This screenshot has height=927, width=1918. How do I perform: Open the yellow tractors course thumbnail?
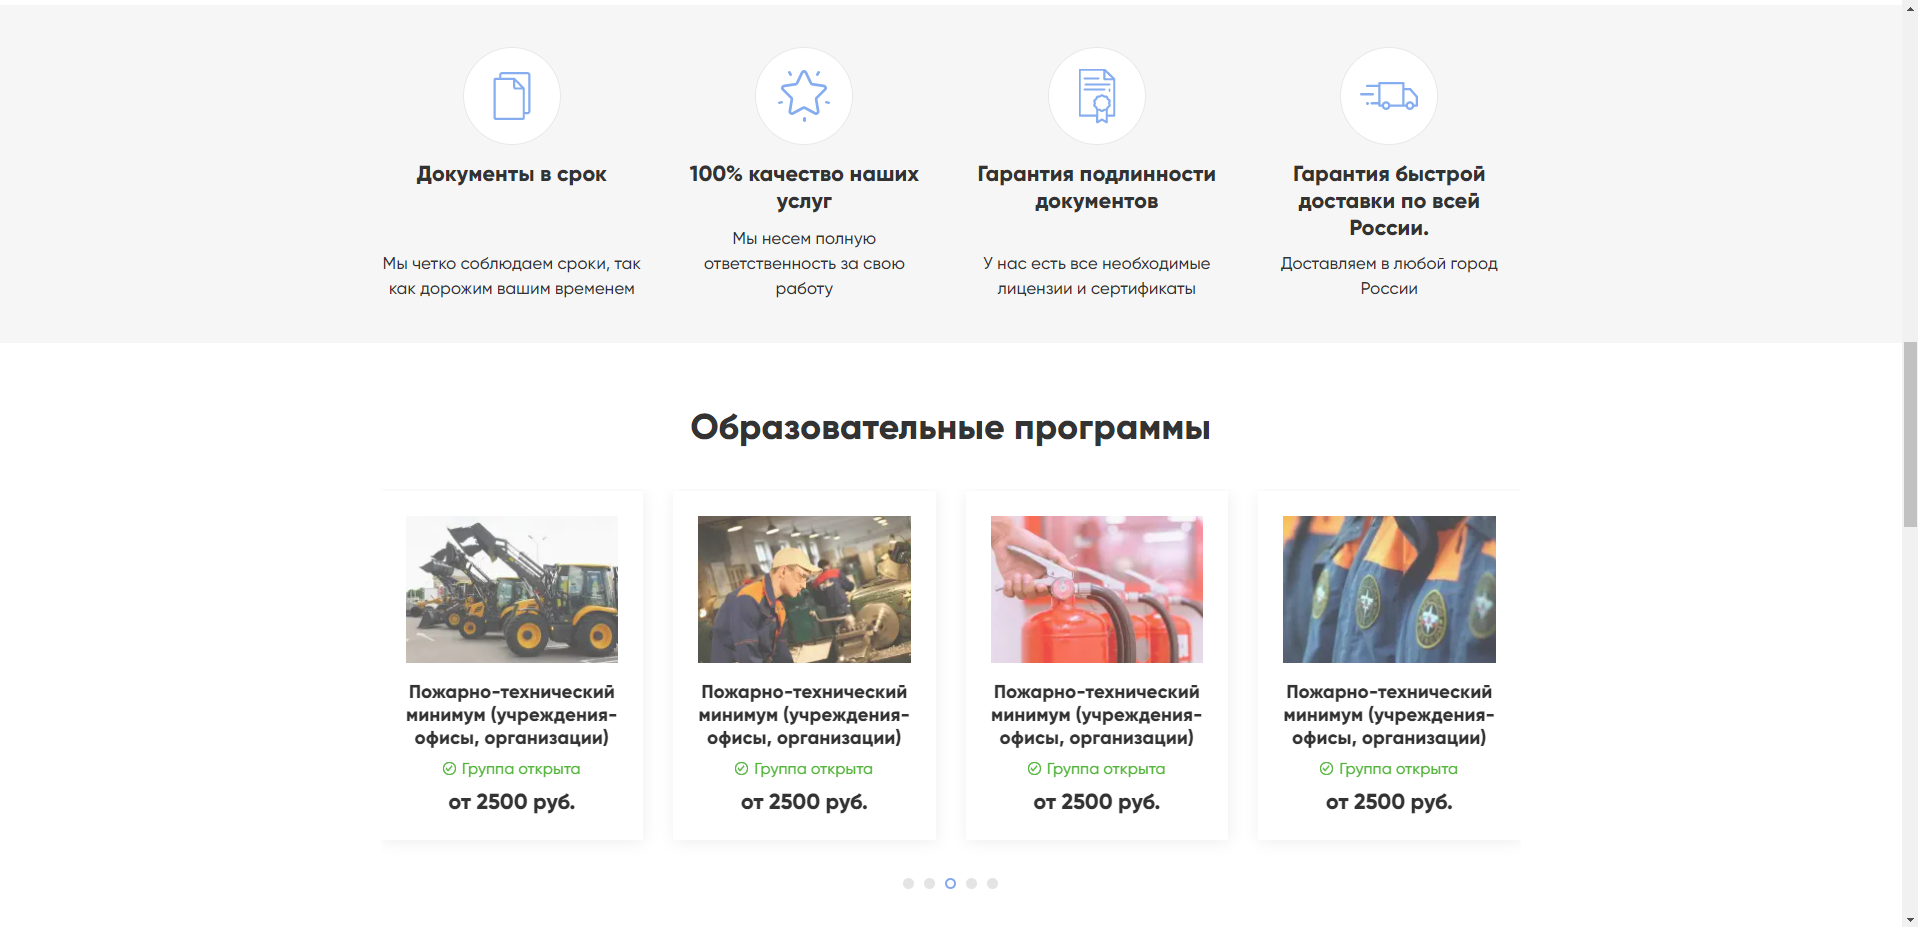[512, 589]
